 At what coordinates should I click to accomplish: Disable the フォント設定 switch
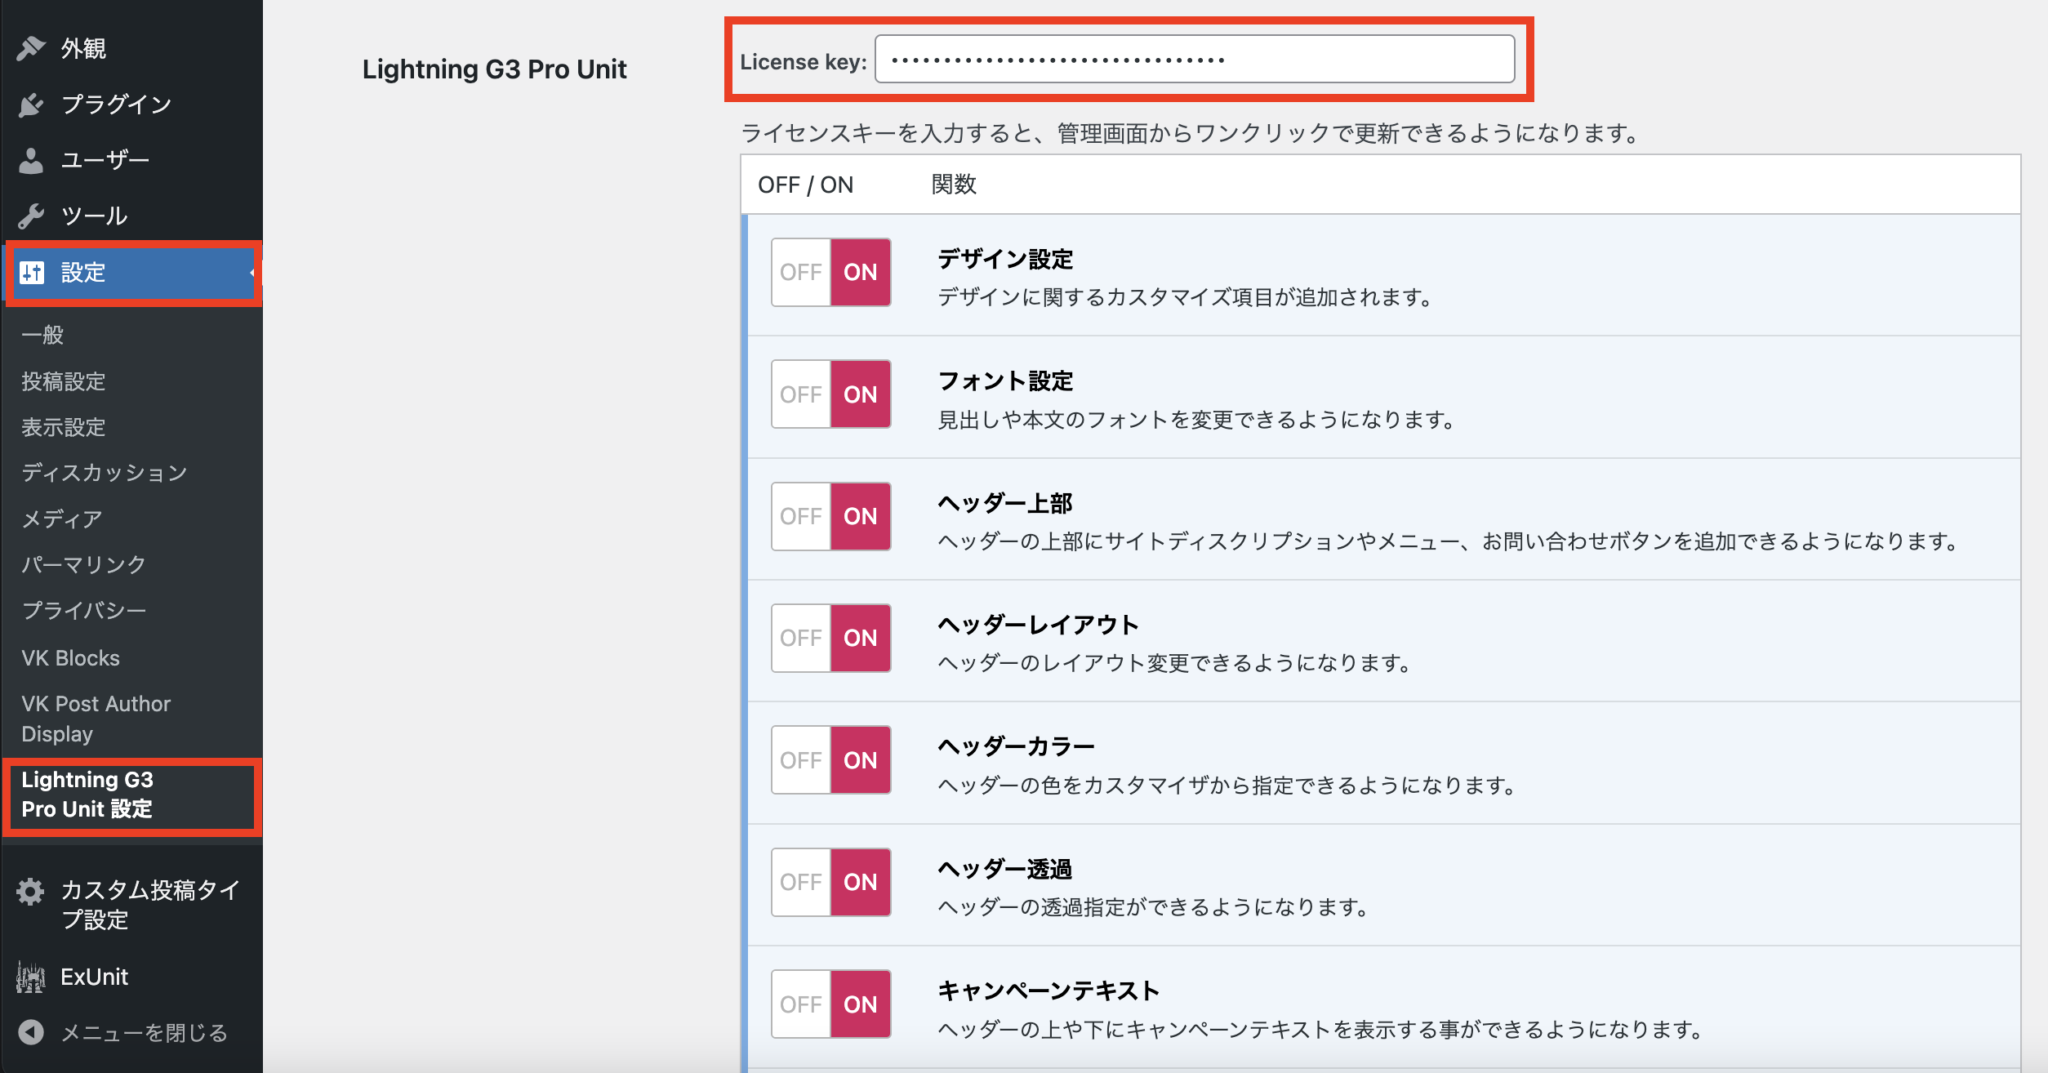point(800,394)
